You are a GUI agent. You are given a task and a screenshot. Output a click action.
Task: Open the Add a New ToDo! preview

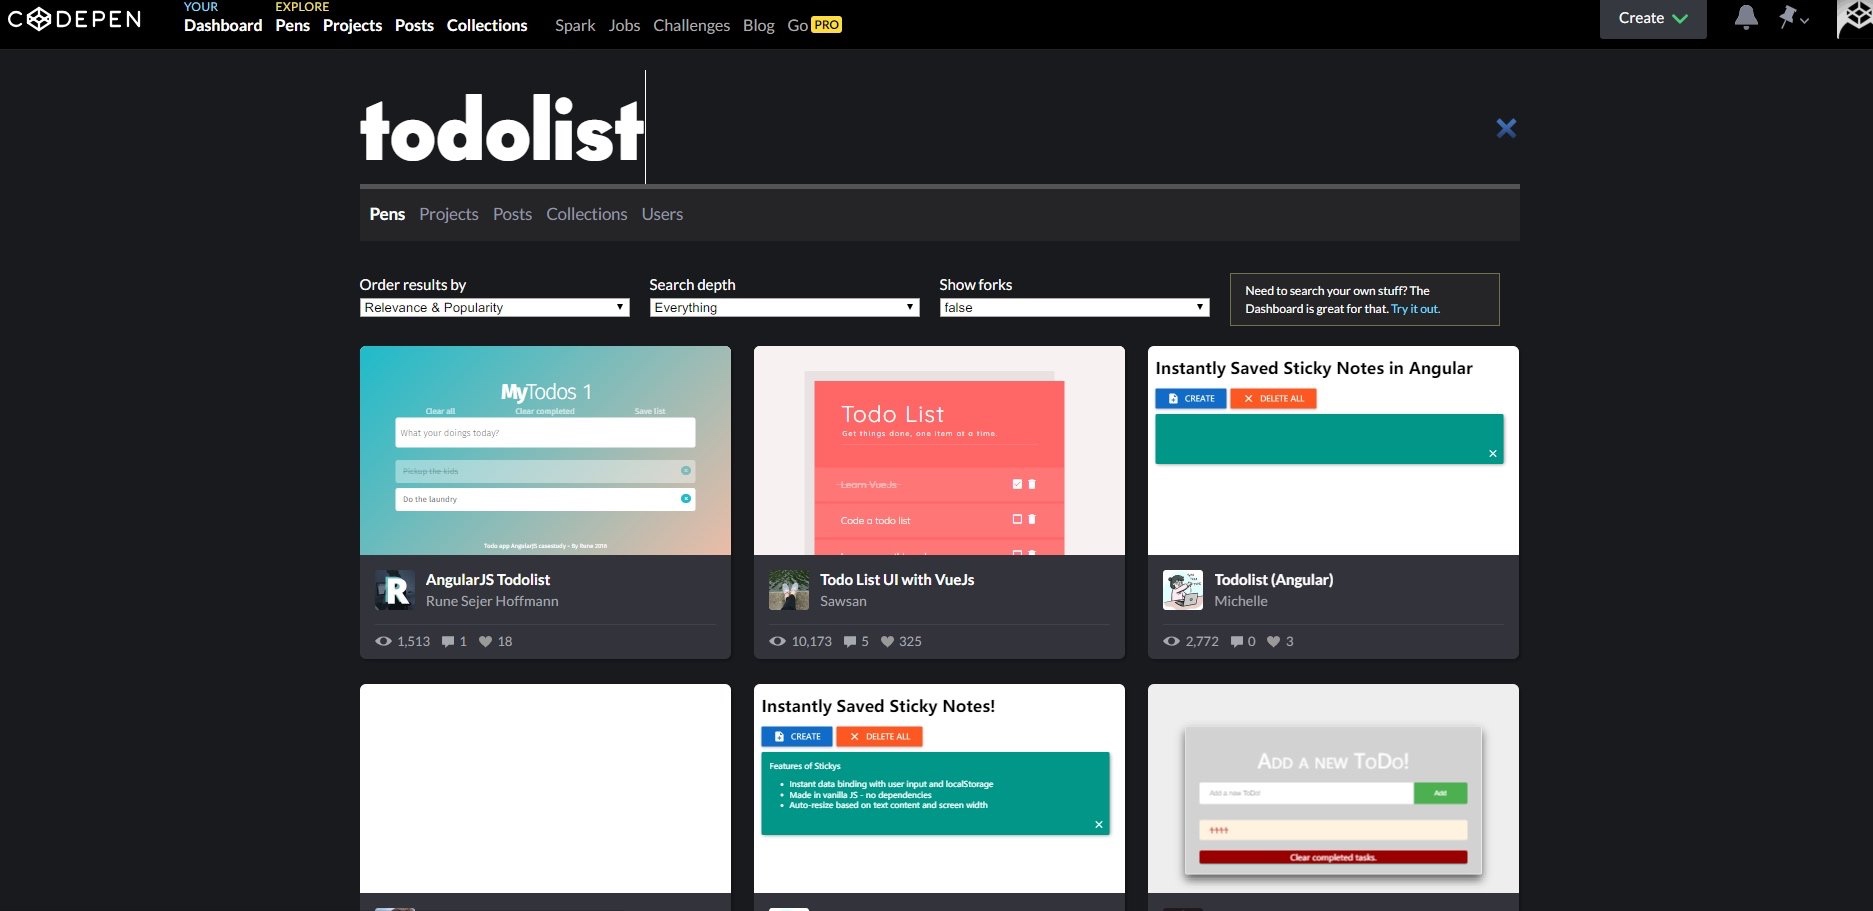[1333, 788]
